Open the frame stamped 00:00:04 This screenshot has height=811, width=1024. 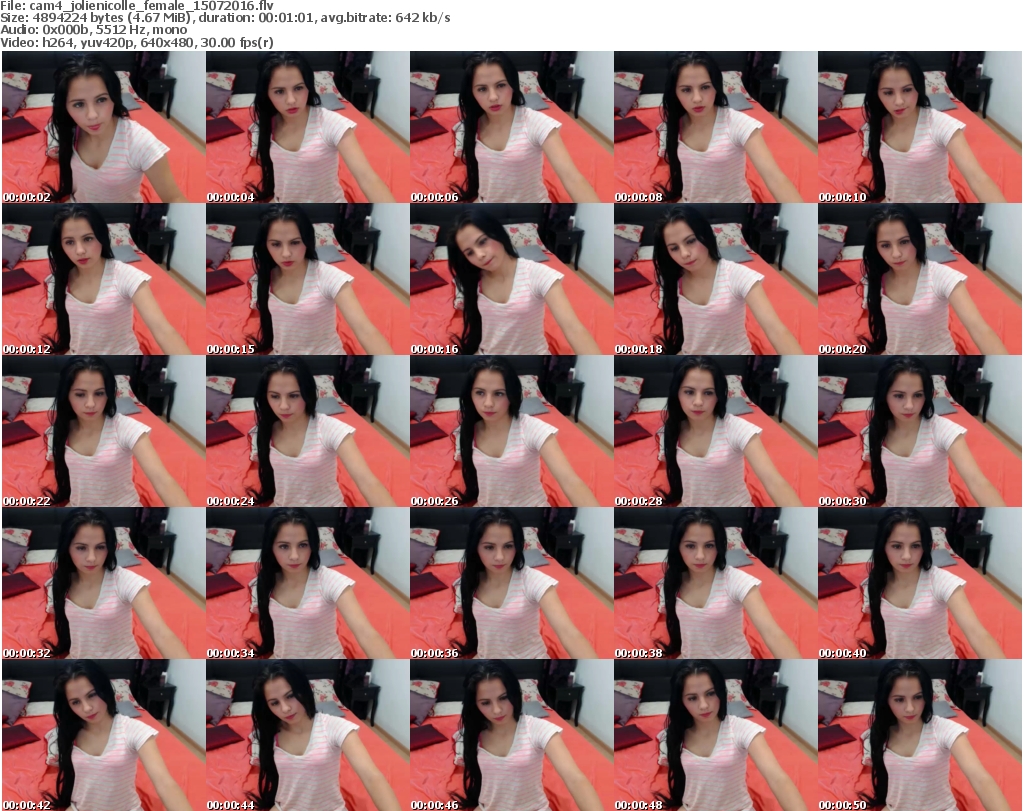click(x=308, y=127)
